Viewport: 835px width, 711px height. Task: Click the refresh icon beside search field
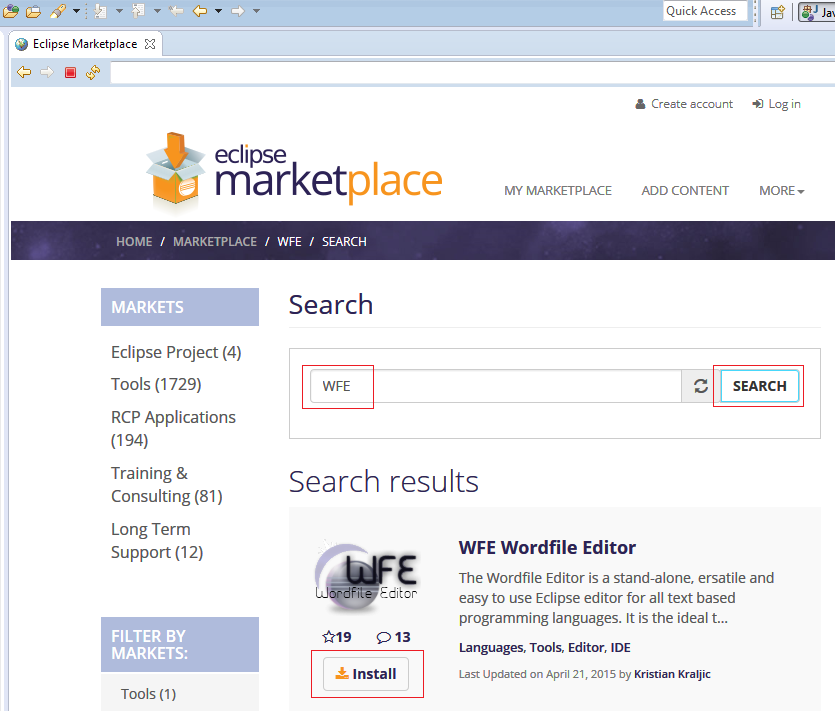coord(700,386)
